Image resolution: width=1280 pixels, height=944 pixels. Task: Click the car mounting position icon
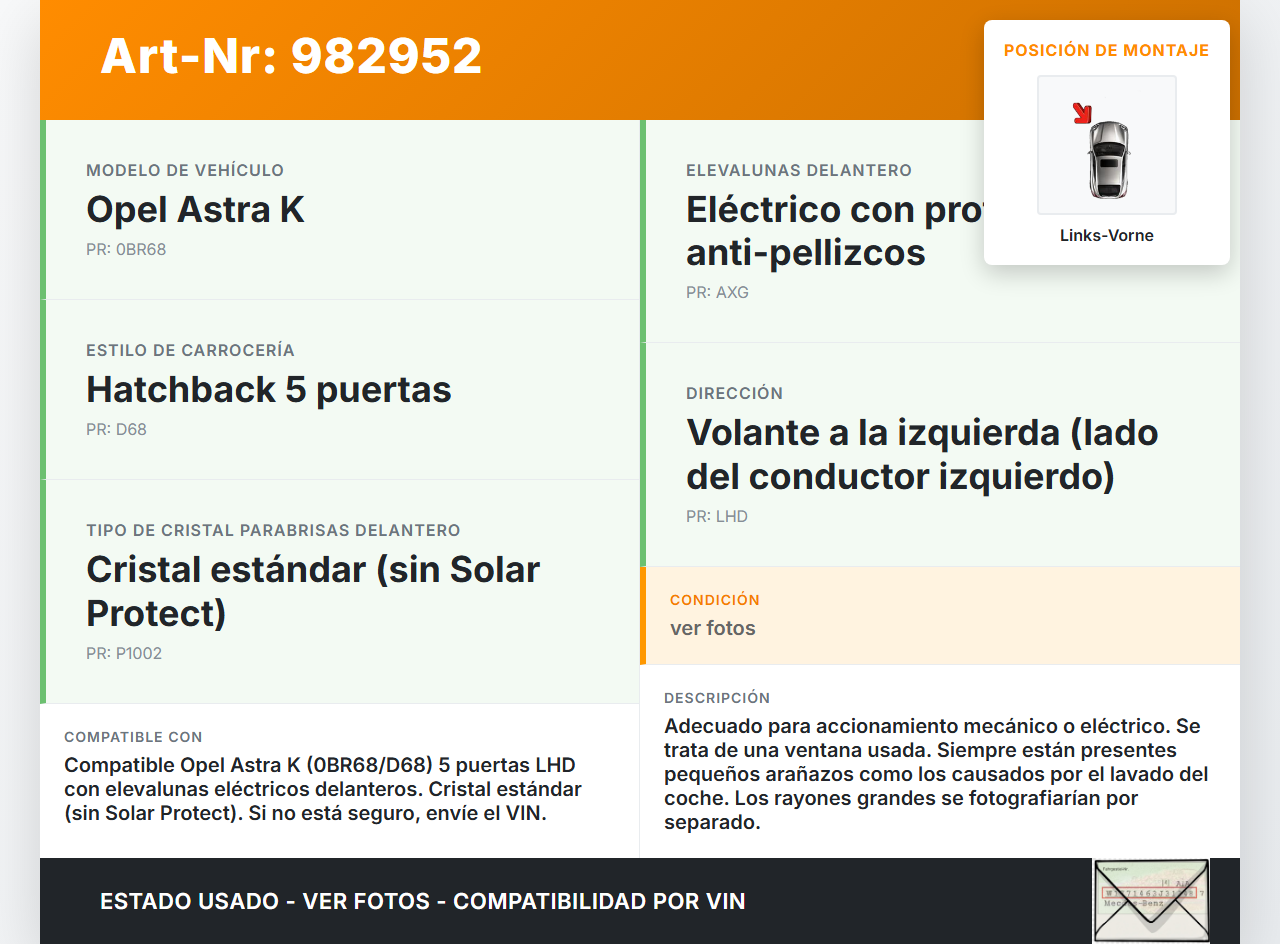coord(1107,145)
